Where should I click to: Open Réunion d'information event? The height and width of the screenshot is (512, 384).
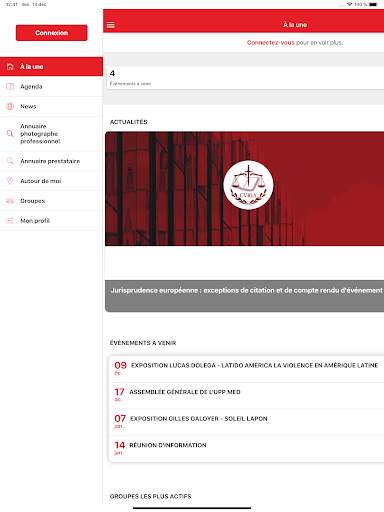pyautogui.click(x=247, y=449)
